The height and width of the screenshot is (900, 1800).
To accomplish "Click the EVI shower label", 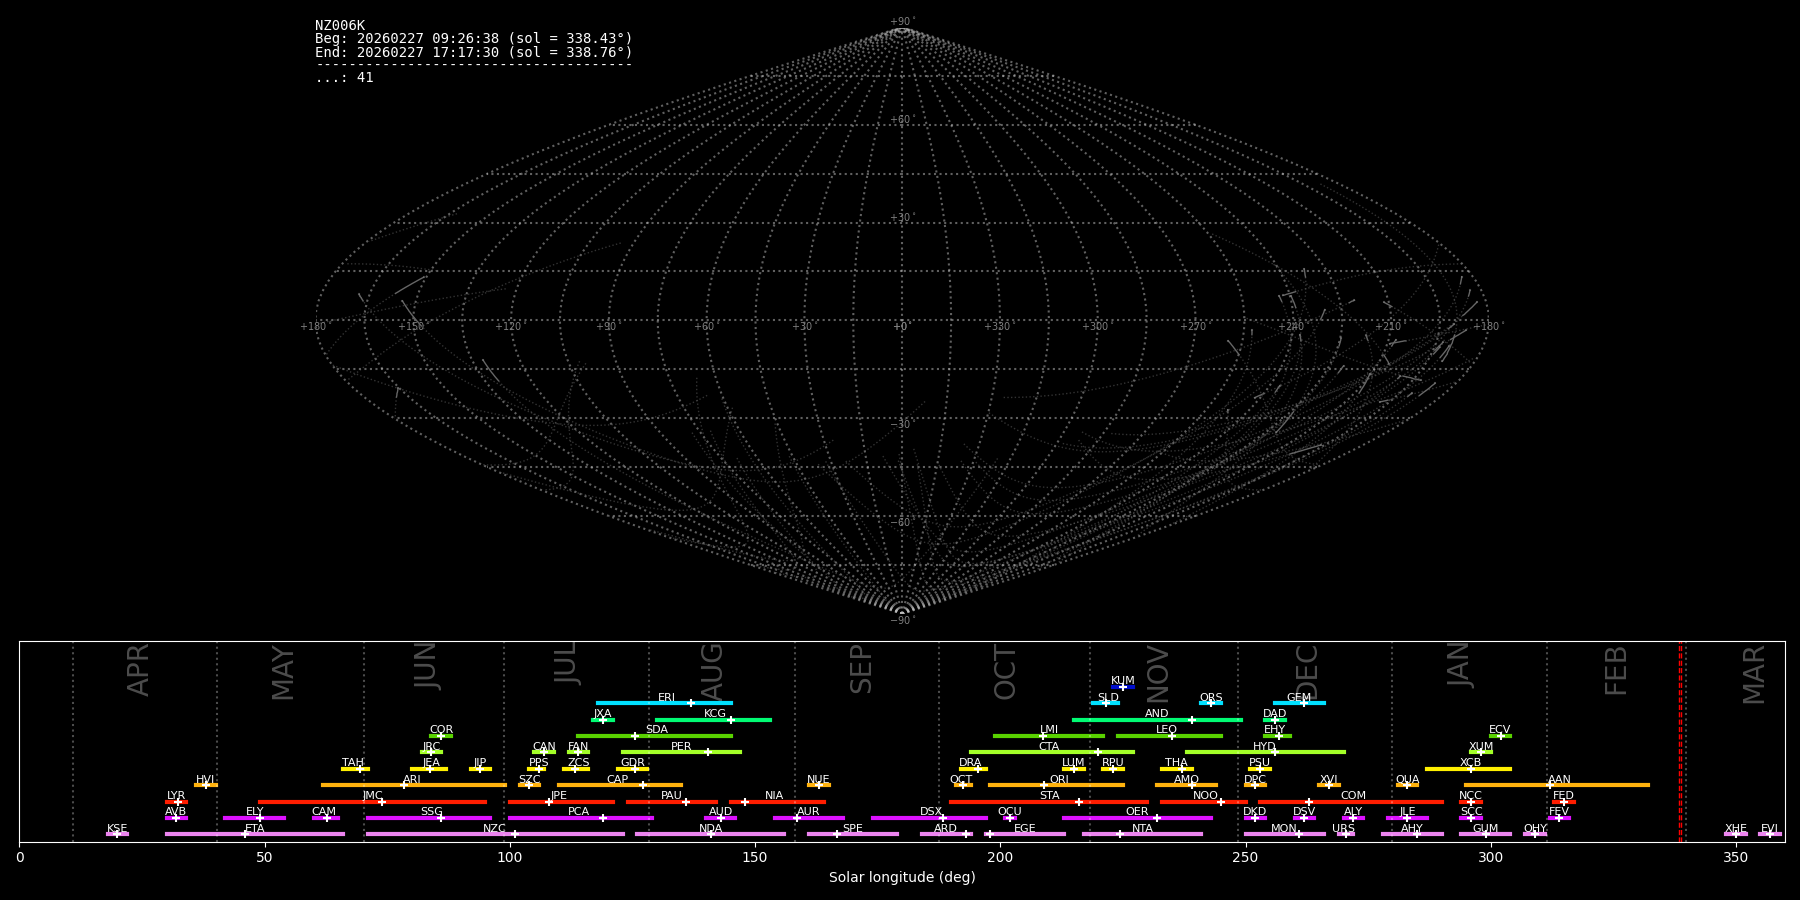I will pyautogui.click(x=1769, y=829).
